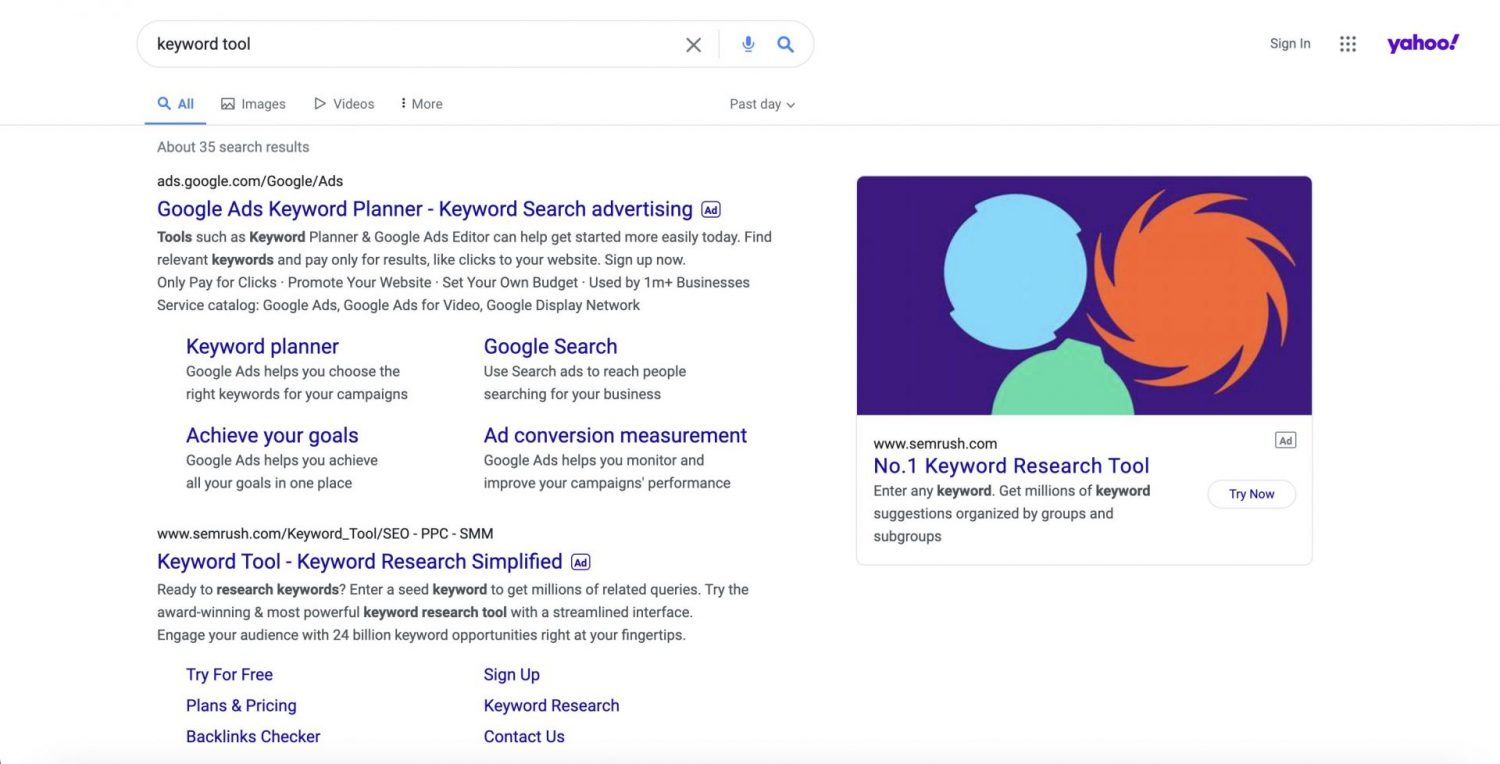Open the Backlinks Checker link
The height and width of the screenshot is (764, 1500).
[253, 737]
